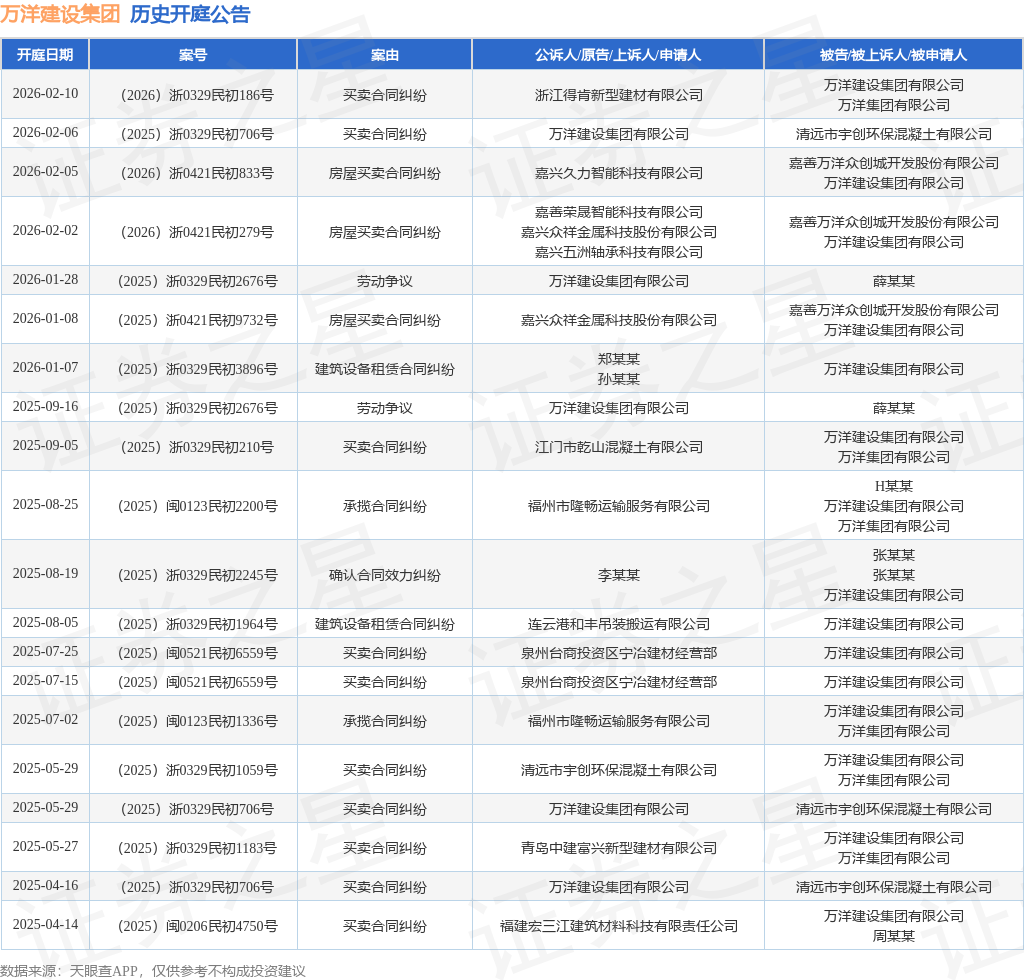
Task: Click plaintiff 嘉善荣晟智能科技有限公司
Action: [x=618, y=212]
